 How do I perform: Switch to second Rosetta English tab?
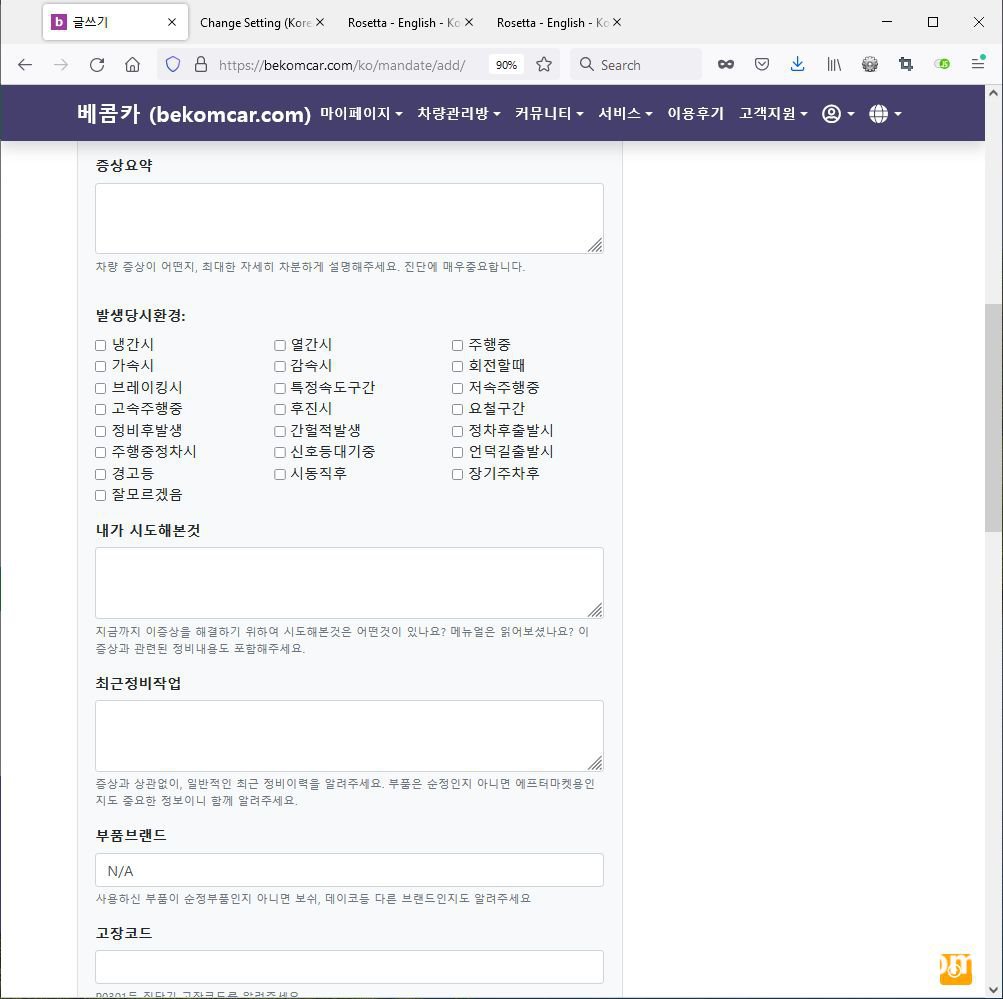click(404, 22)
